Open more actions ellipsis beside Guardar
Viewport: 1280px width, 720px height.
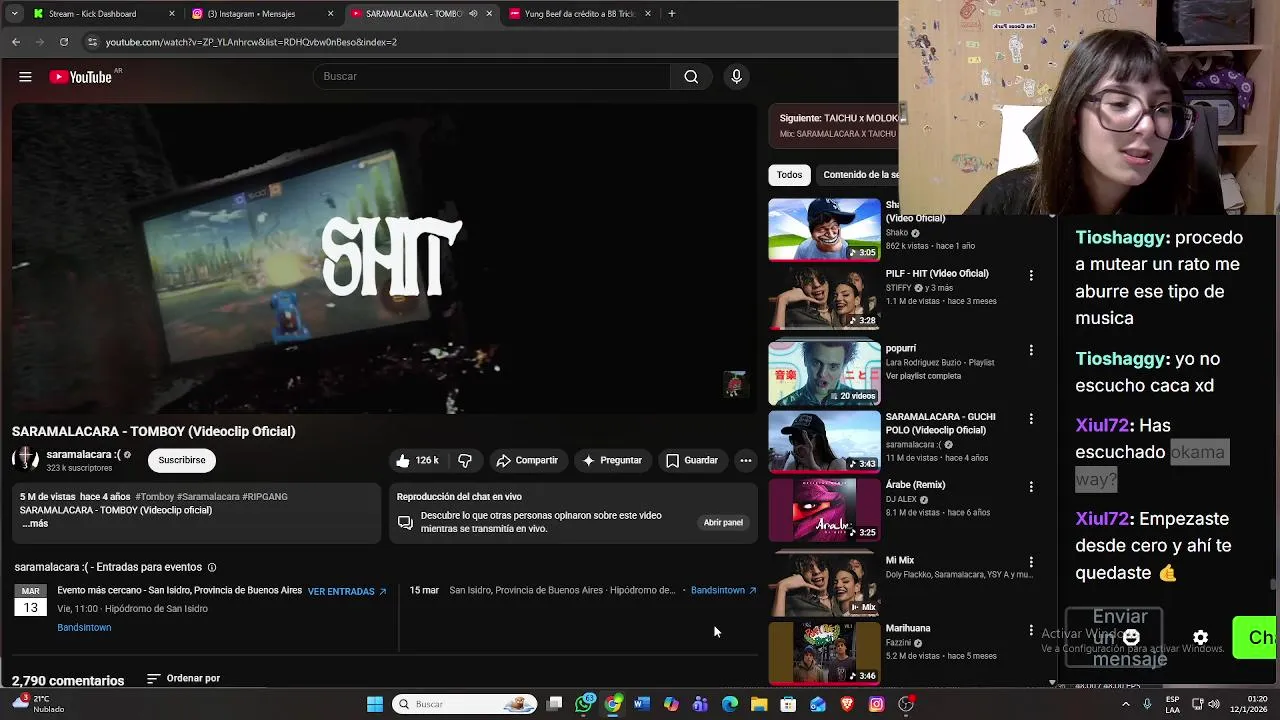pos(745,460)
